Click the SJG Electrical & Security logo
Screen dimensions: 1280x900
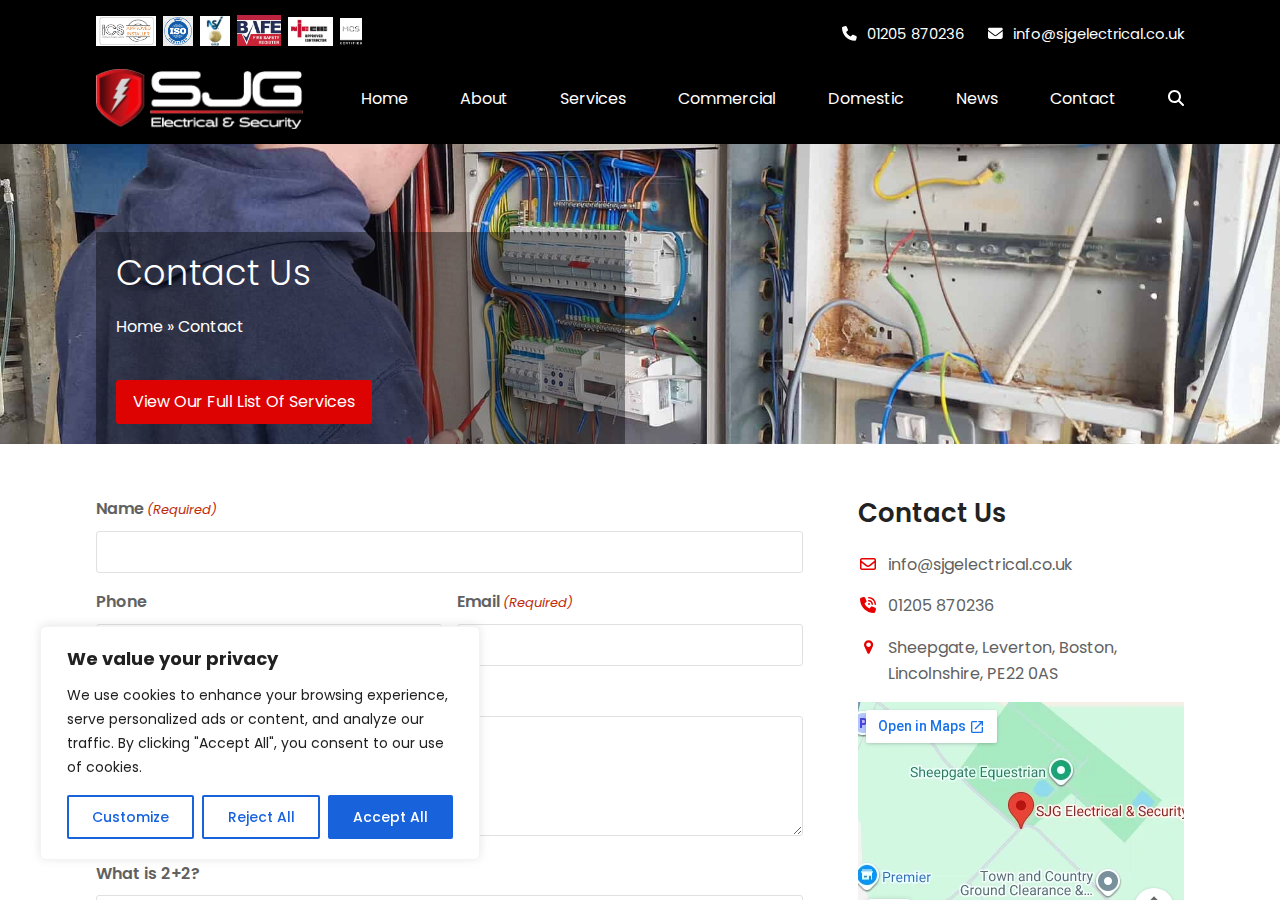pos(199,99)
